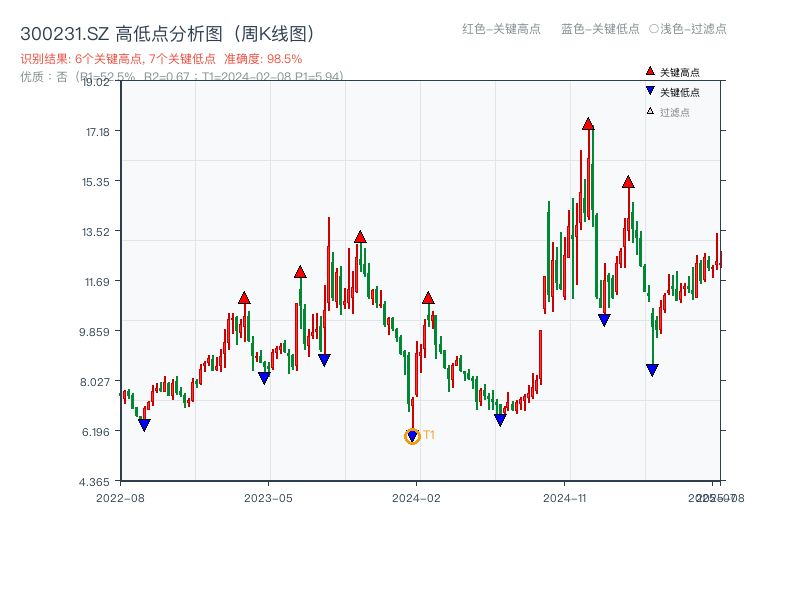The image size is (800, 600).
Task: Select the rightmost blue 关键低点 marker near 8.4
Action: 652,370
